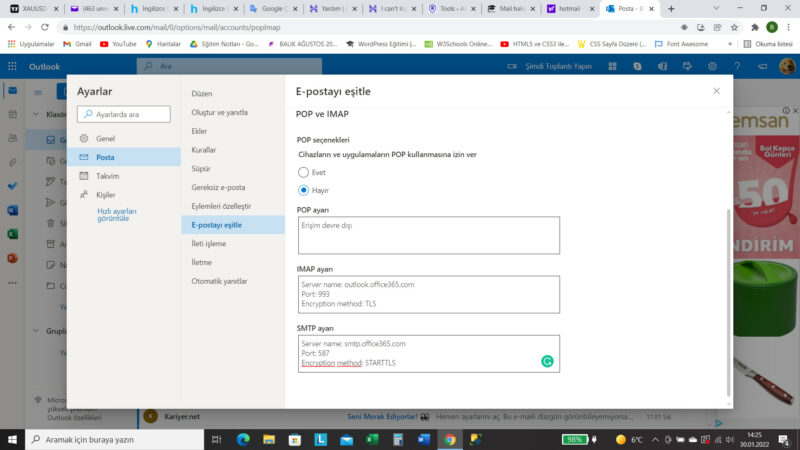Viewport: 800px width, 450px height.
Task: Close the settings dialog with X
Action: point(716,91)
